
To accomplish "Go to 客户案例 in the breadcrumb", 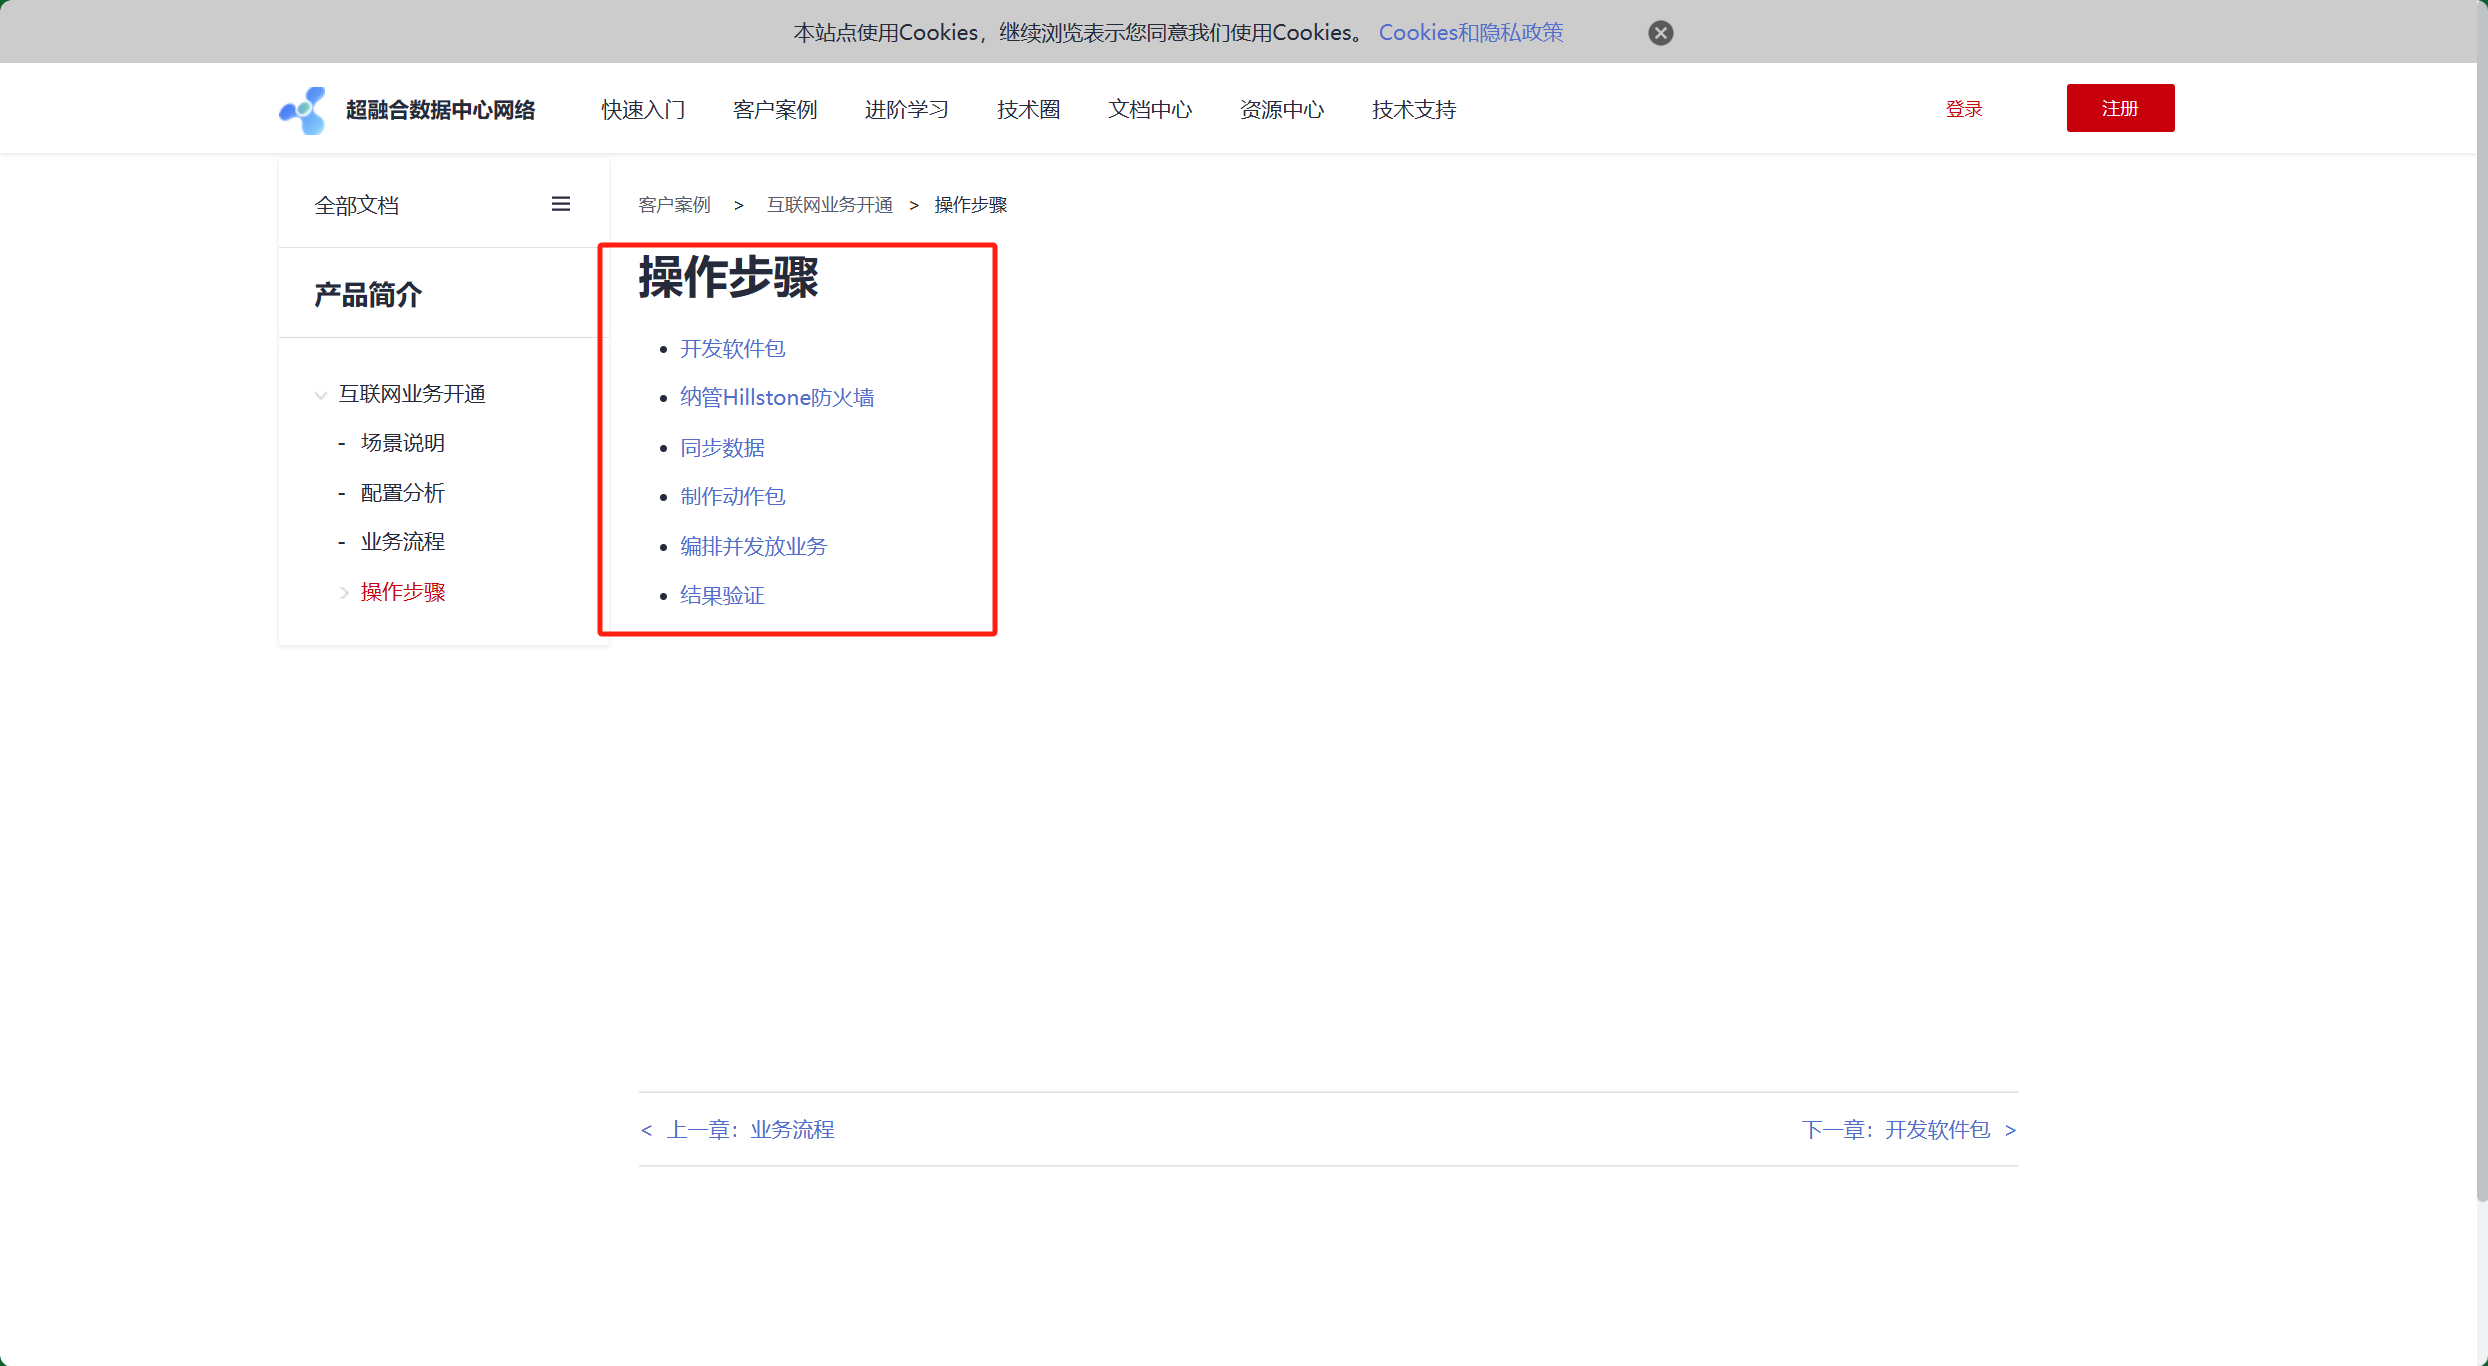I will point(674,205).
